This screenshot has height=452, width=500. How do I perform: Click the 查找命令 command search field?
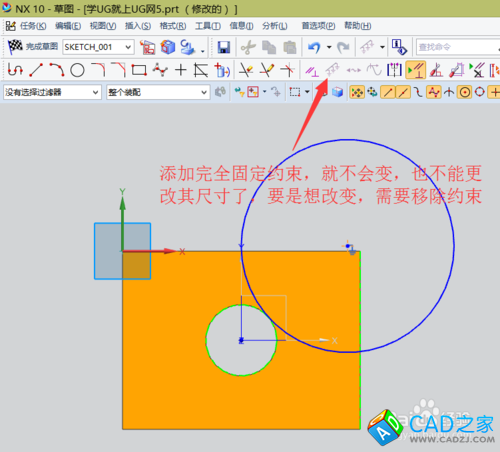coord(457,47)
